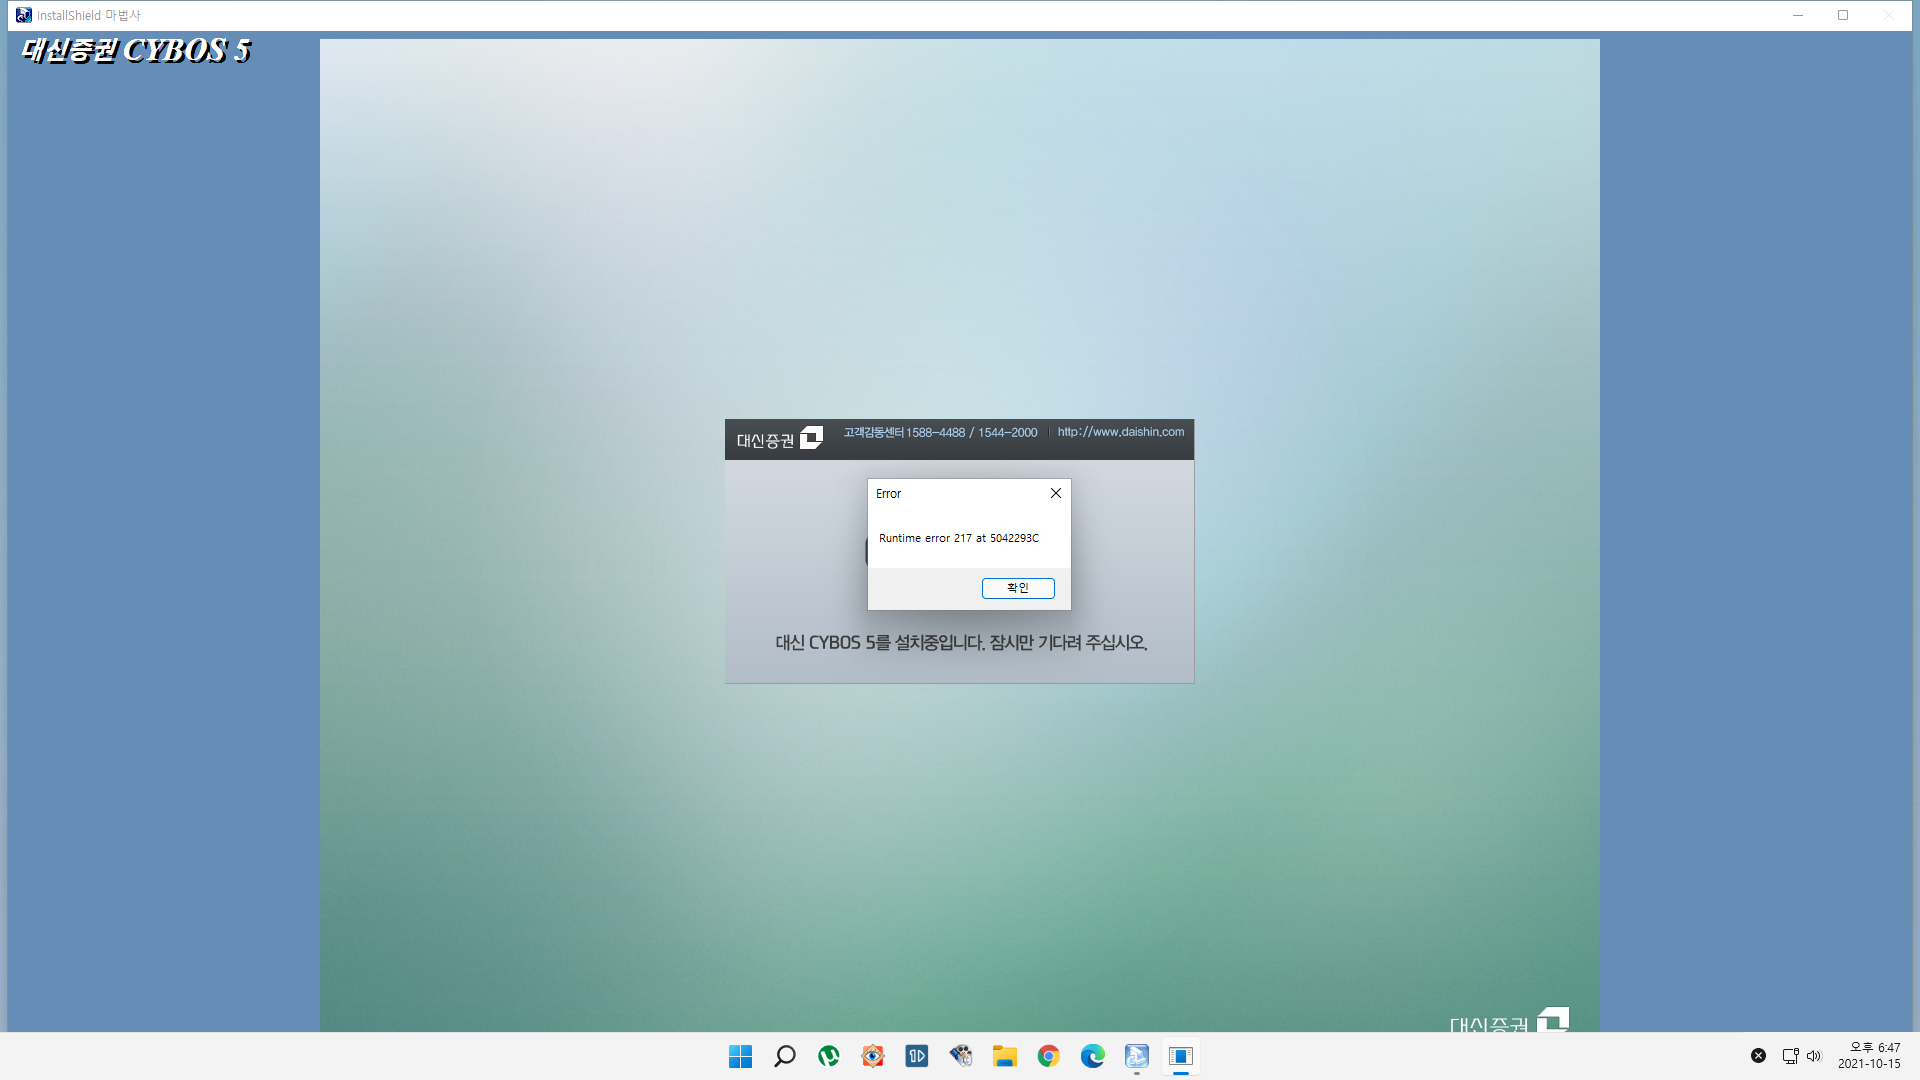1920x1080 pixels.
Task: Maximize the InstallShield 마법사 window
Action: (x=1843, y=15)
